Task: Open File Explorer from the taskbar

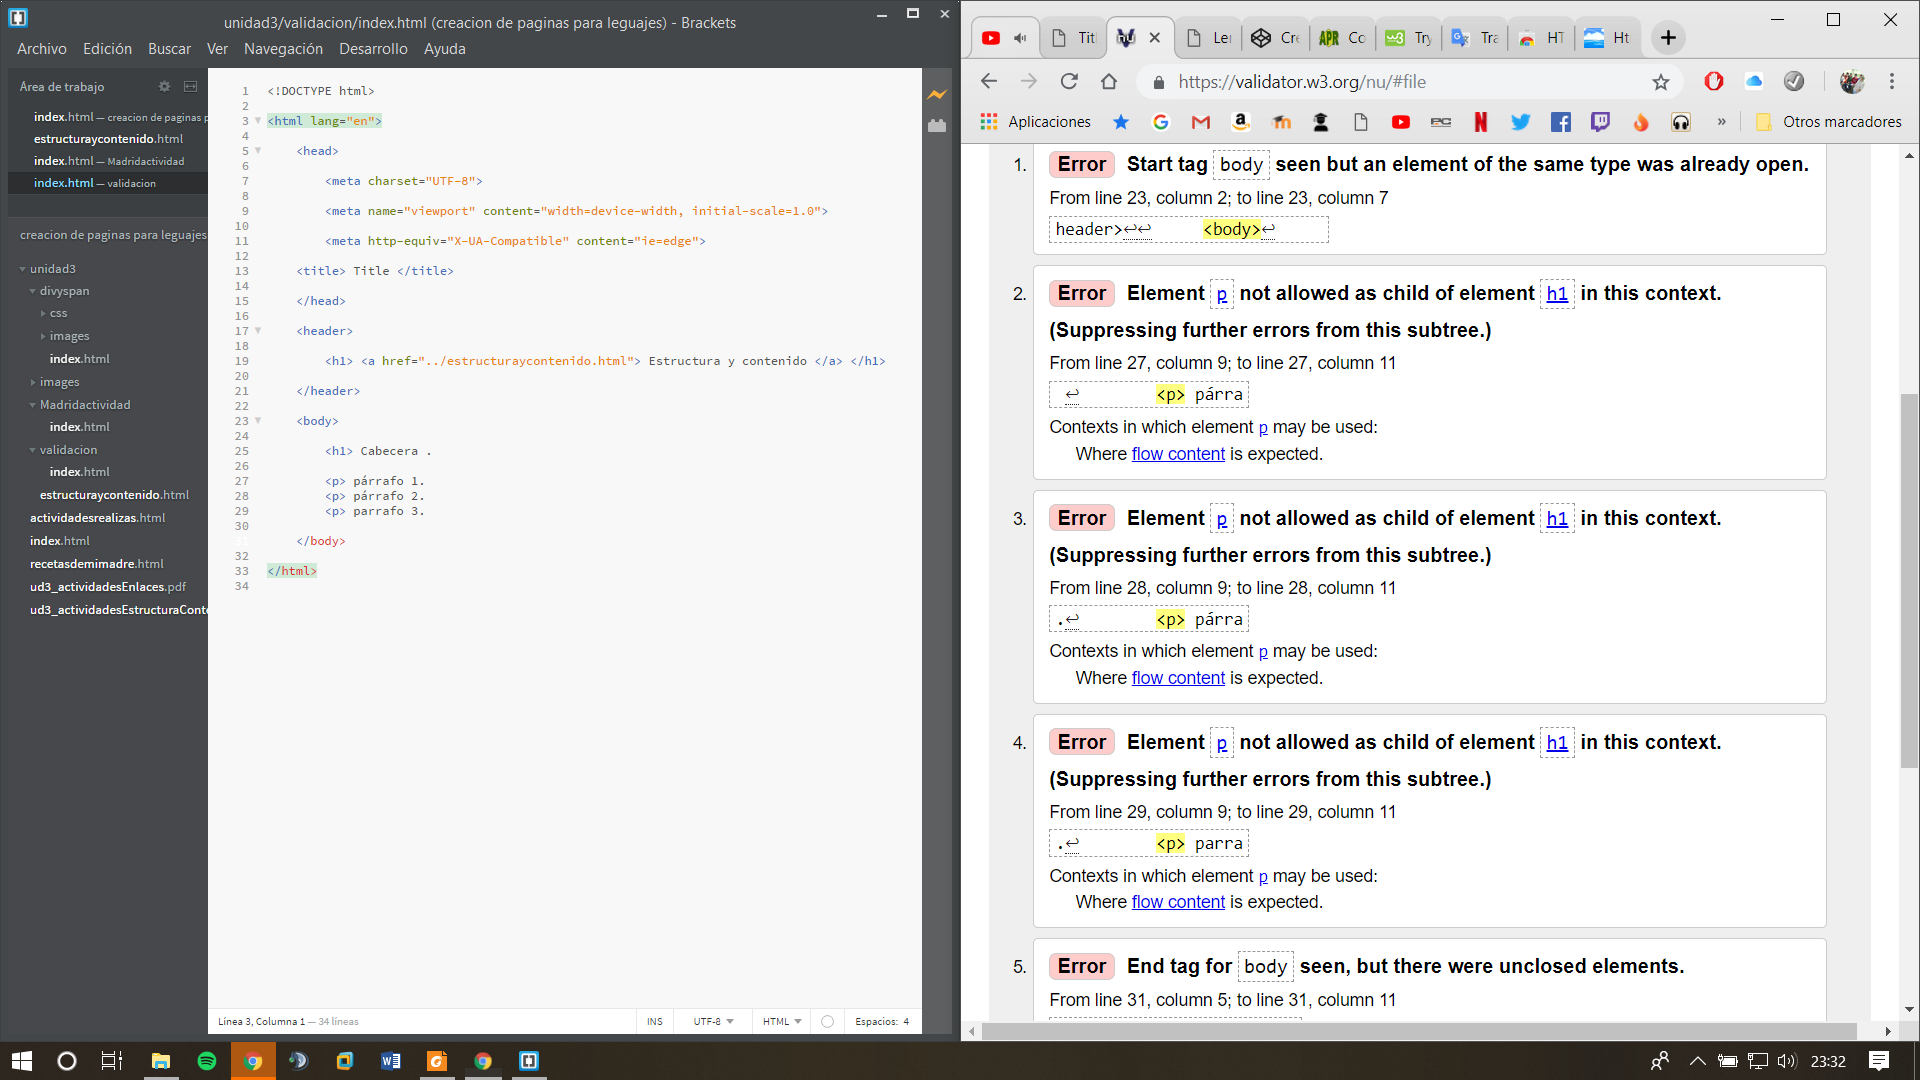Action: pos(161,1061)
